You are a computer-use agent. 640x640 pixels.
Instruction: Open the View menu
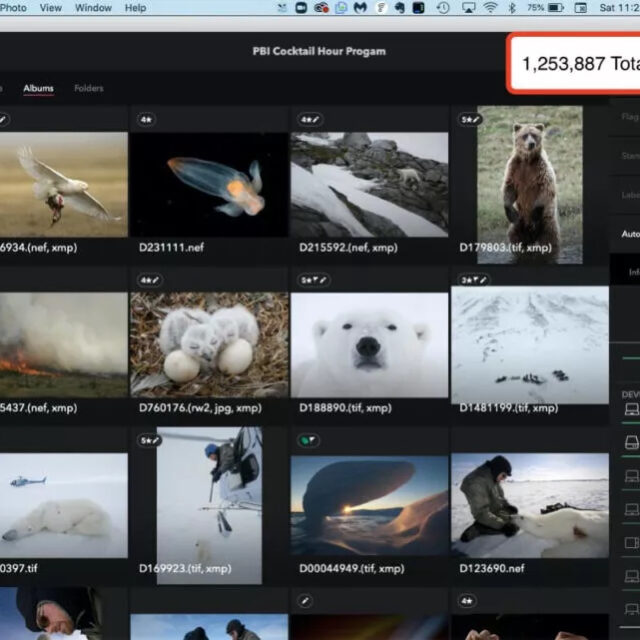click(x=51, y=8)
